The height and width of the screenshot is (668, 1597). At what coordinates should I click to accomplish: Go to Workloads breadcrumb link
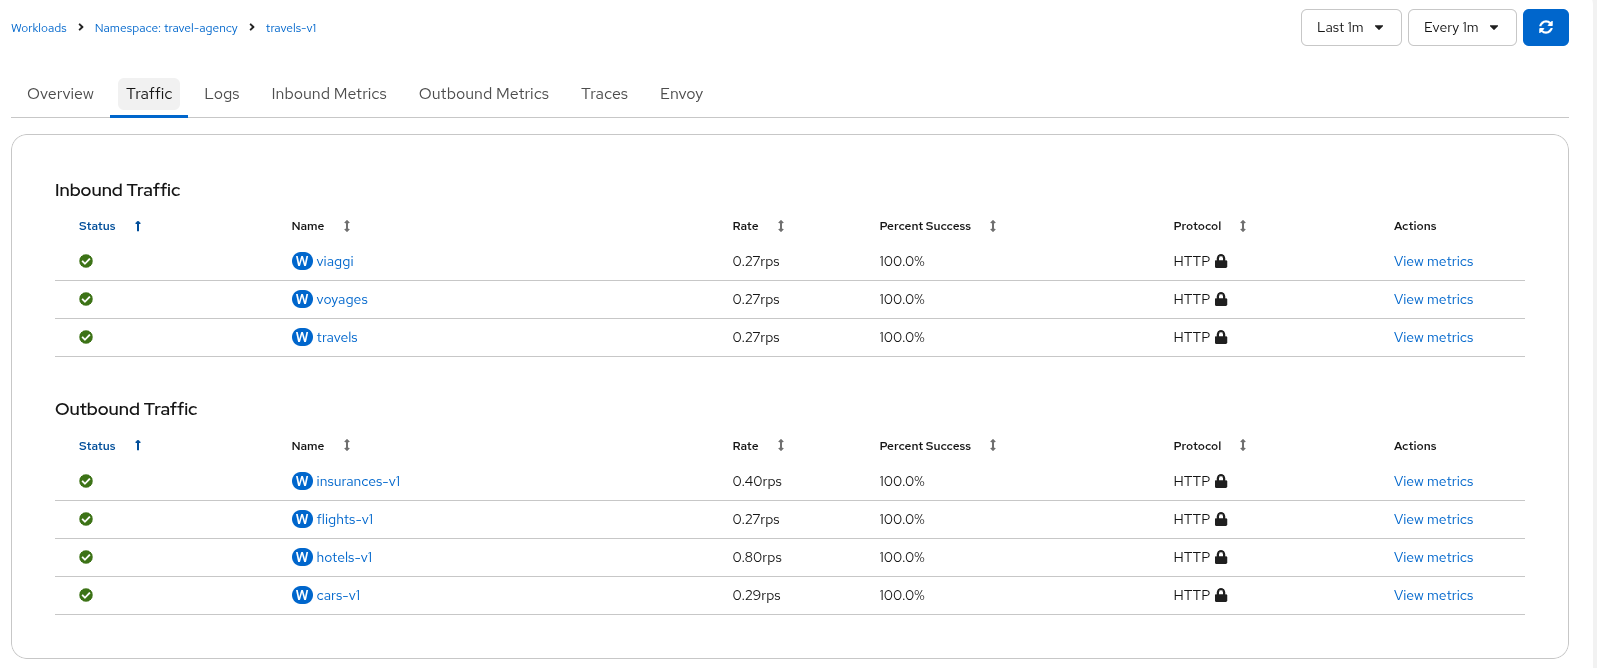(x=39, y=28)
